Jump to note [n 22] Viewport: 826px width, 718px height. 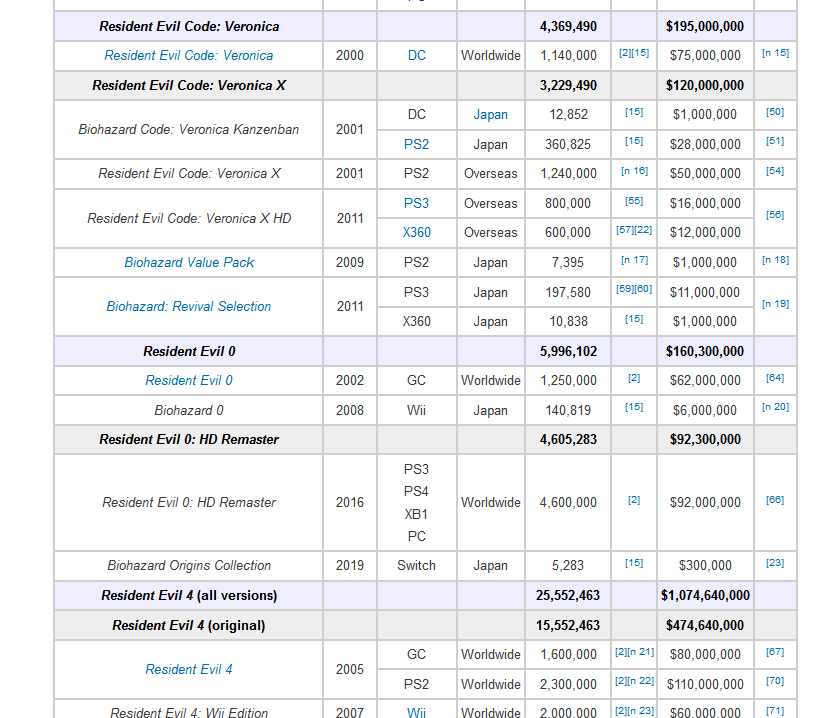pos(640,681)
